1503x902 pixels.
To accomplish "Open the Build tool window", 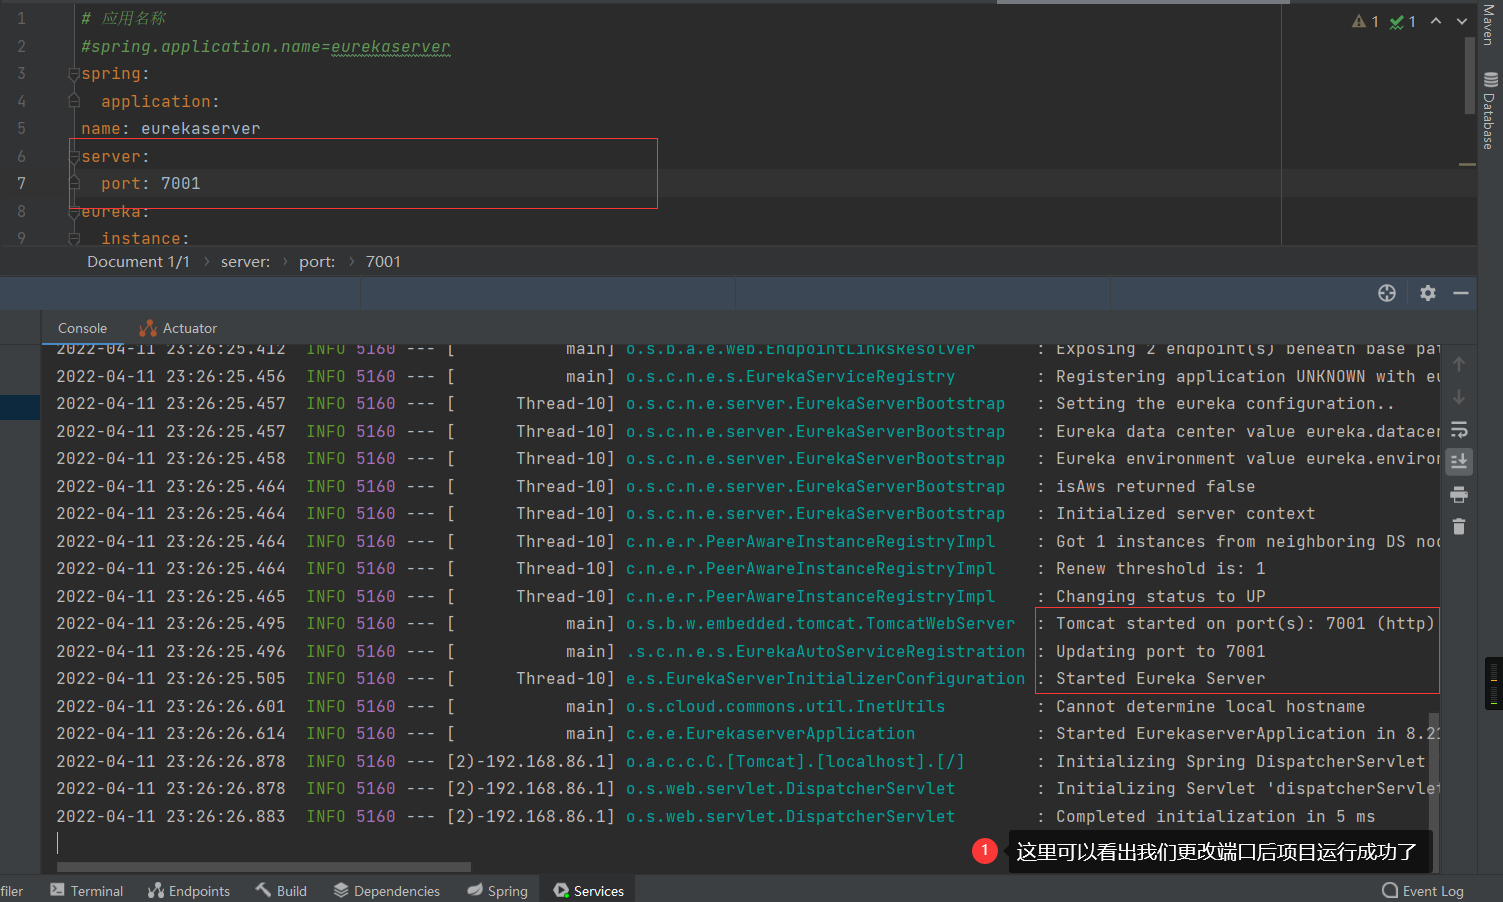I will tap(281, 890).
